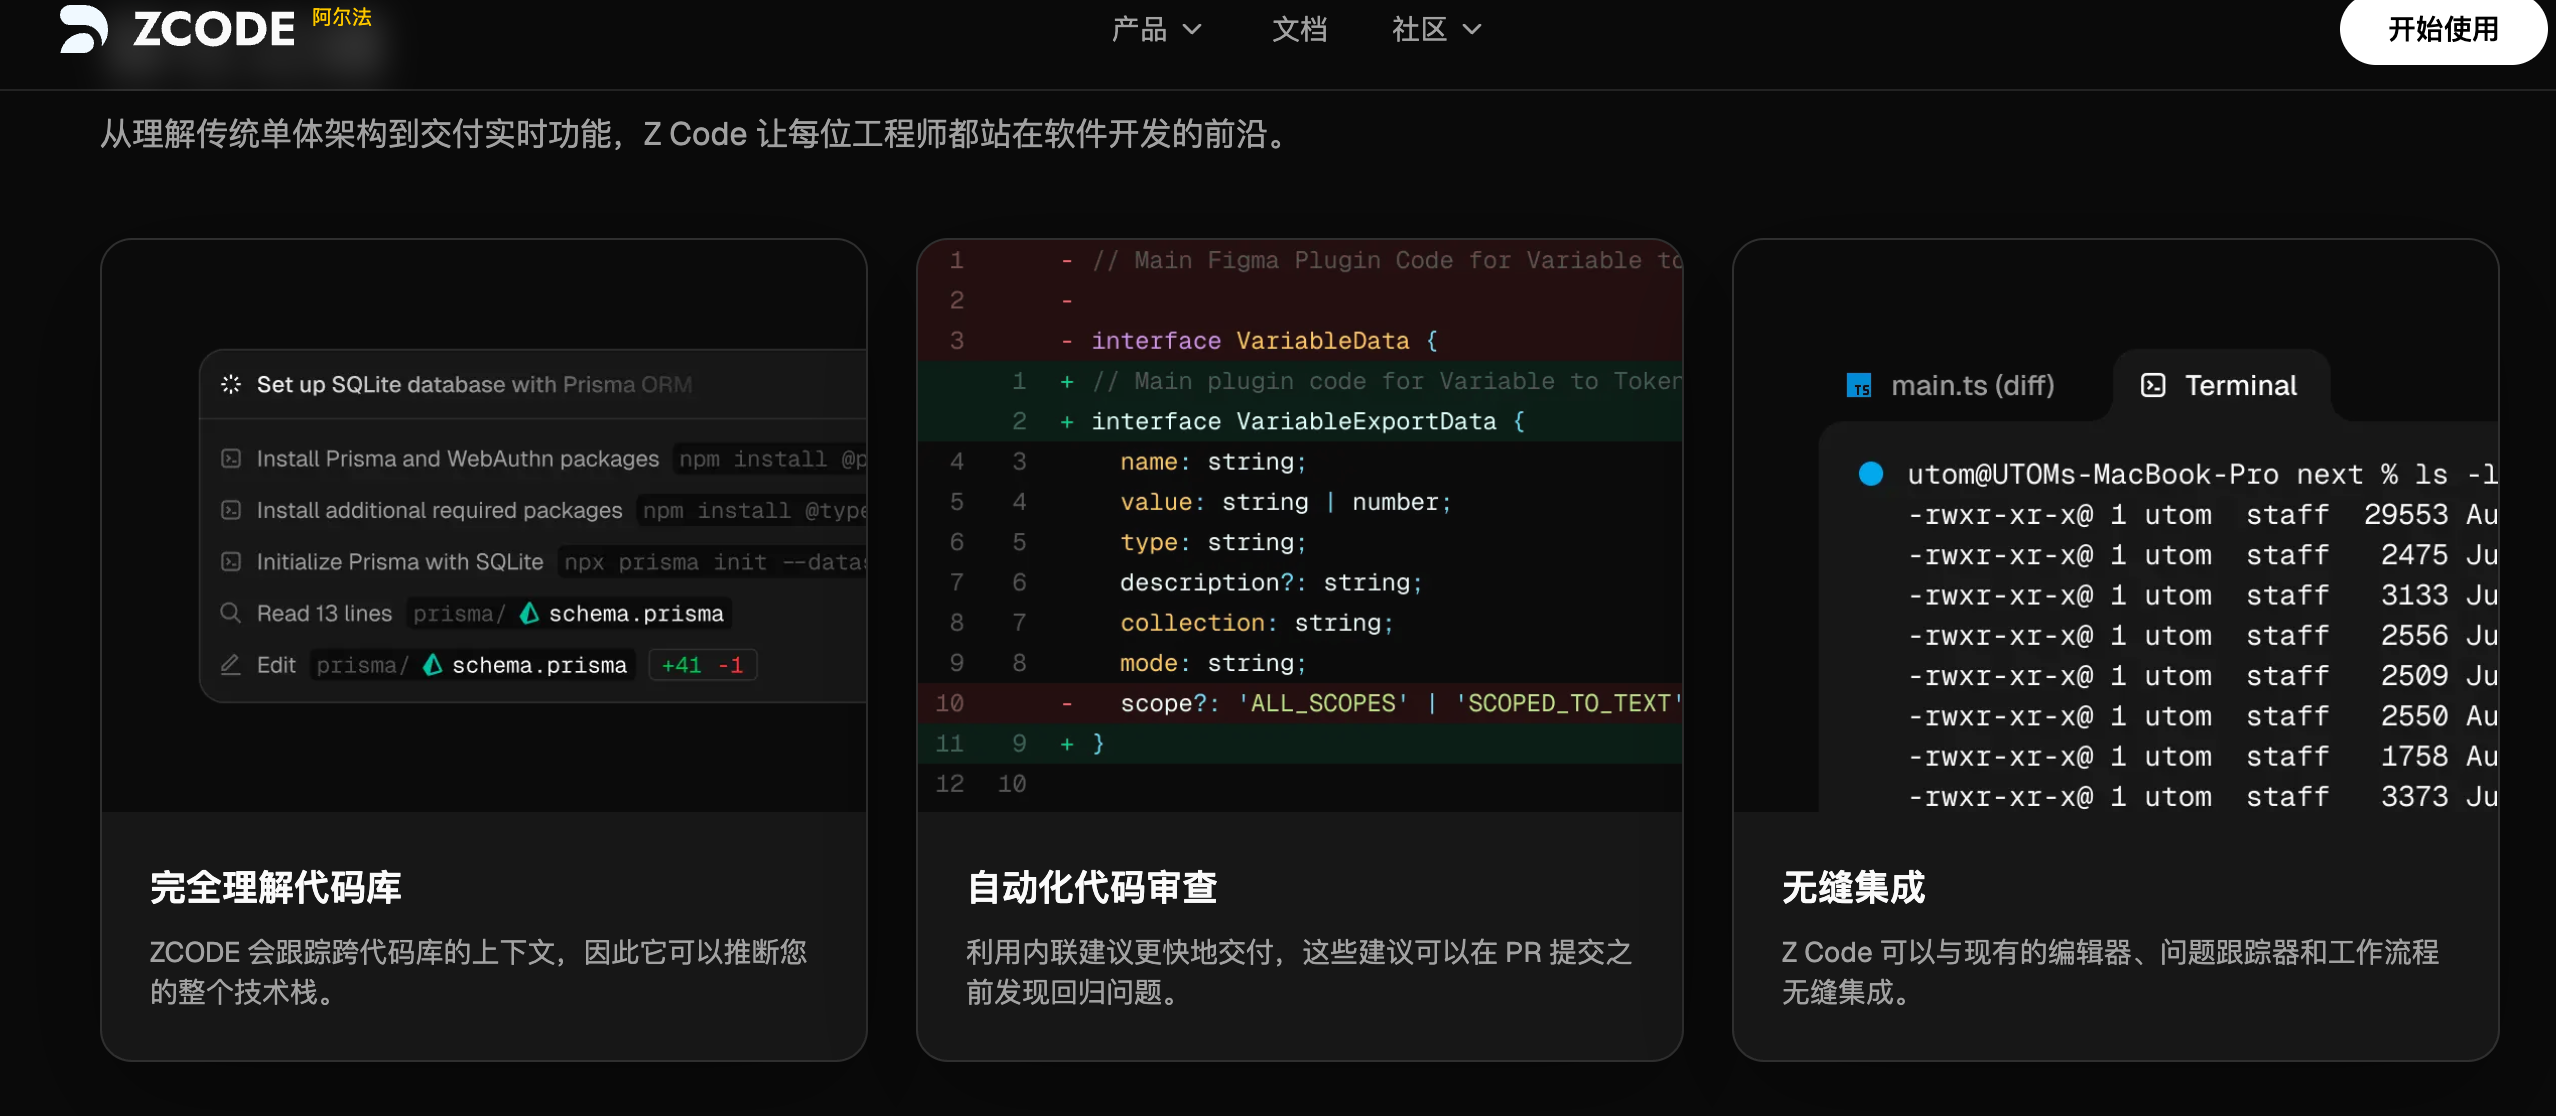
Task: Switch to the Terminal tab label
Action: click(x=2241, y=385)
